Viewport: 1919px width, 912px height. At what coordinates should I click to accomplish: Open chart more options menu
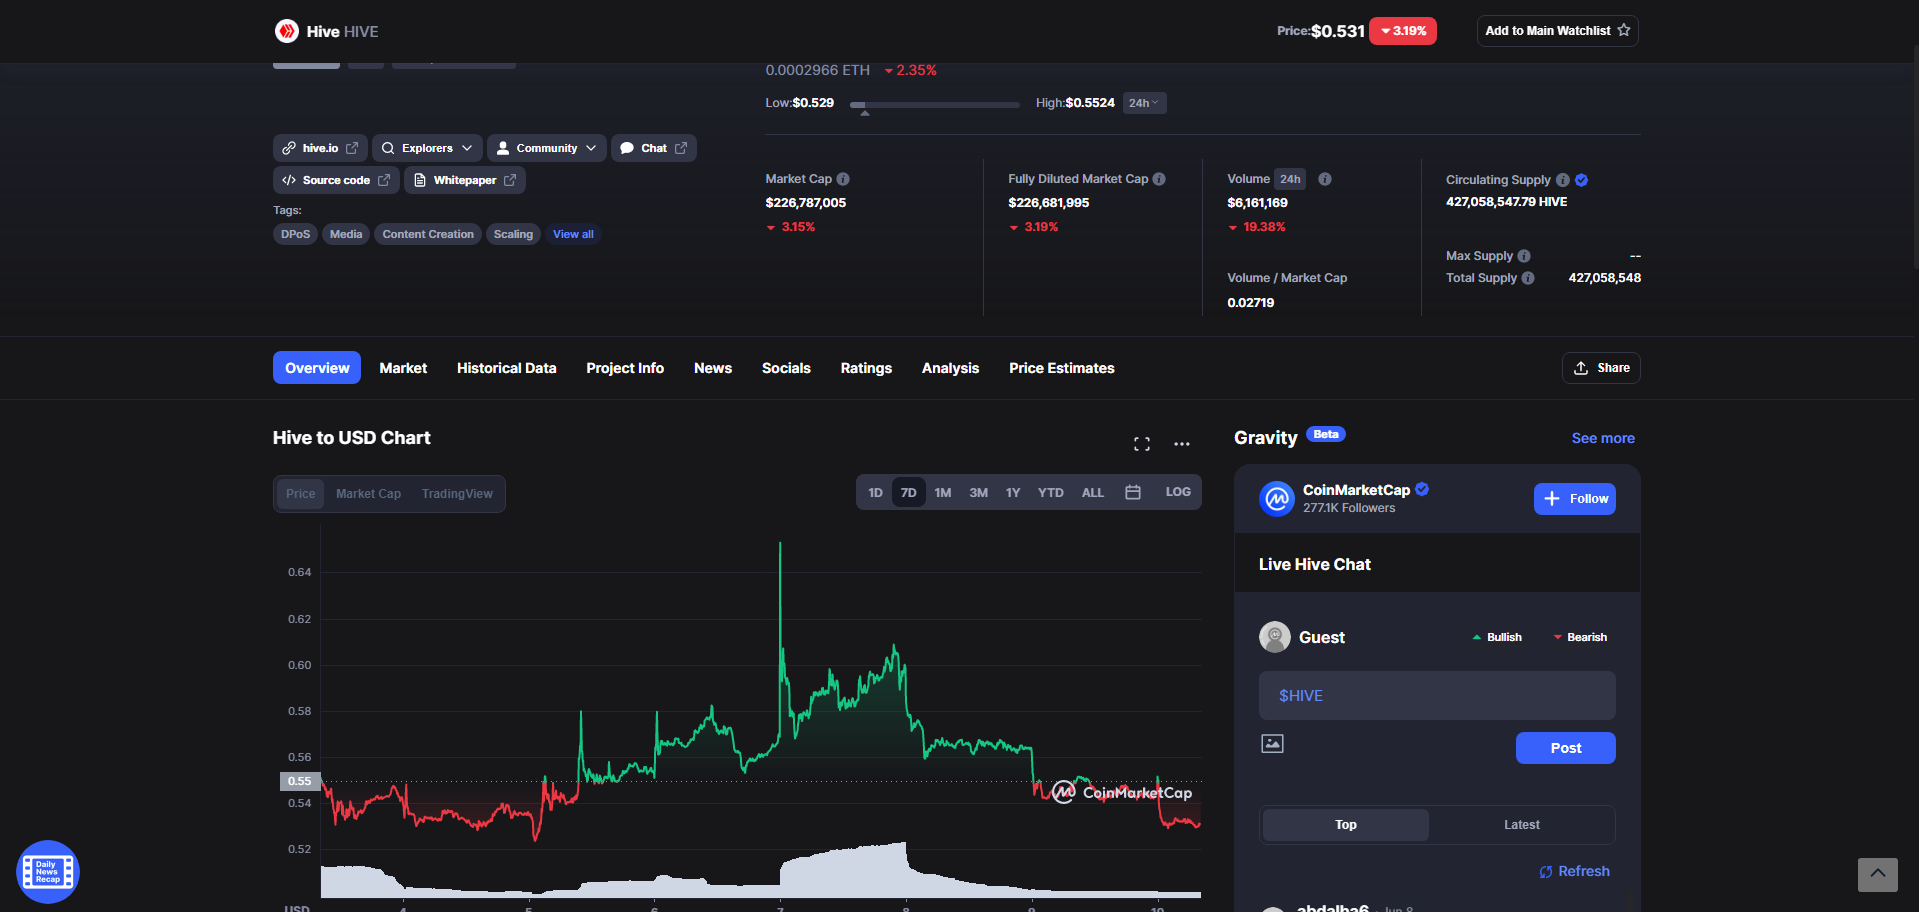pyautogui.click(x=1182, y=444)
